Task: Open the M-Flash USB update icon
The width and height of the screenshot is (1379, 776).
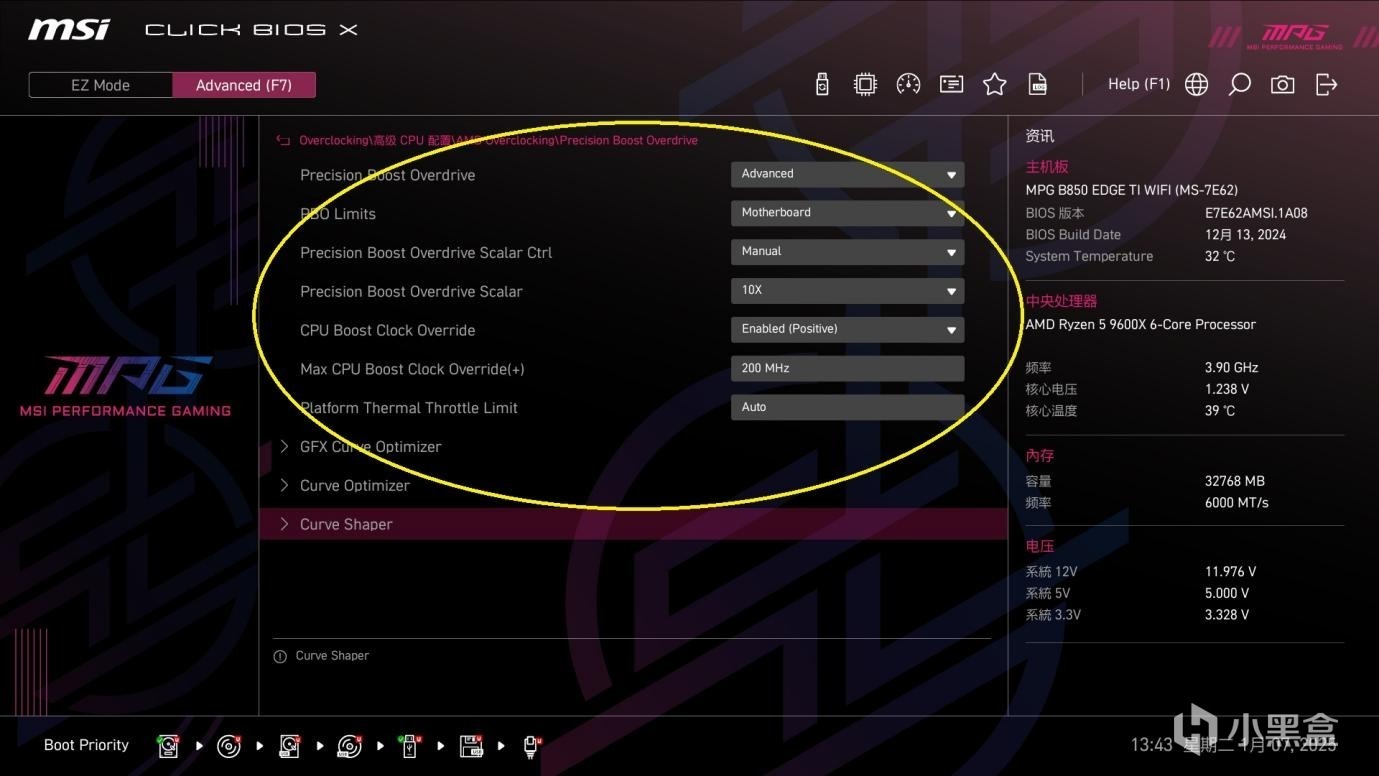Action: pyautogui.click(x=822, y=85)
